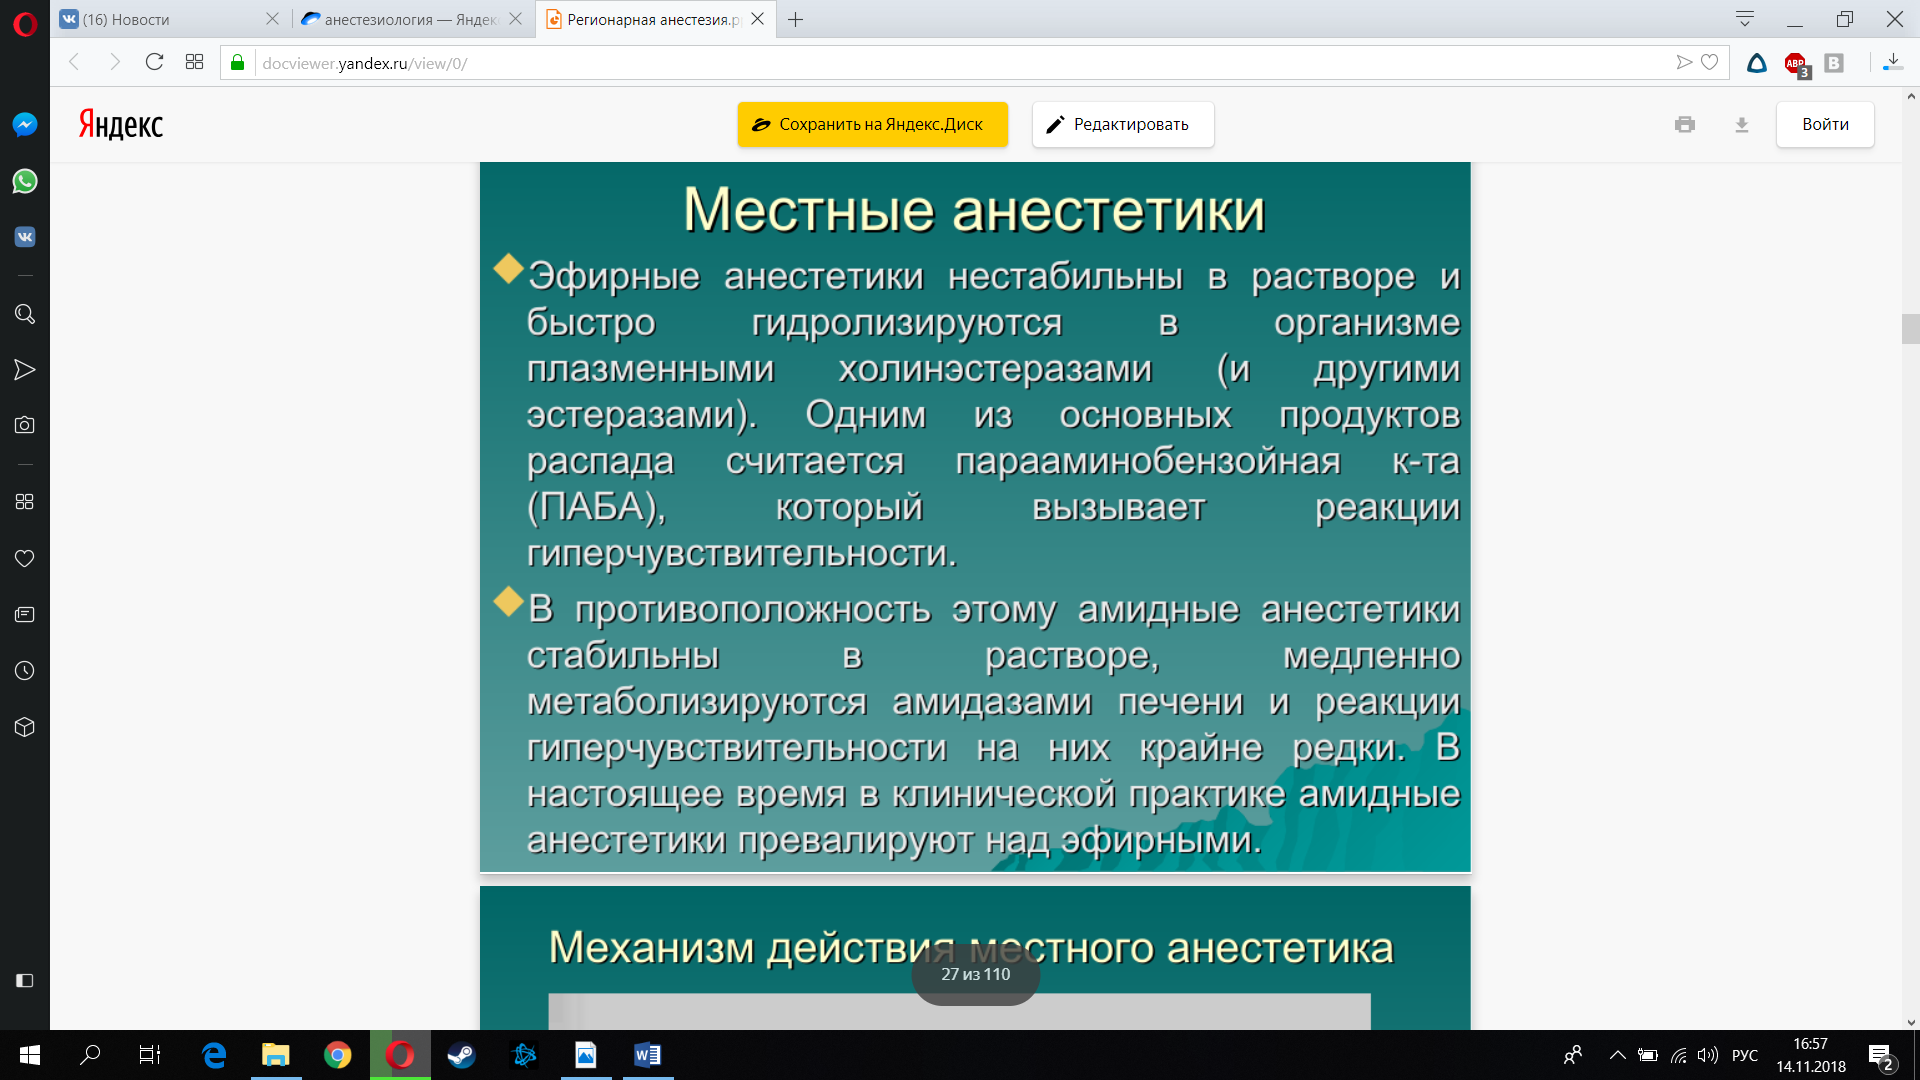Open Photos app from taskbar

click(585, 1055)
